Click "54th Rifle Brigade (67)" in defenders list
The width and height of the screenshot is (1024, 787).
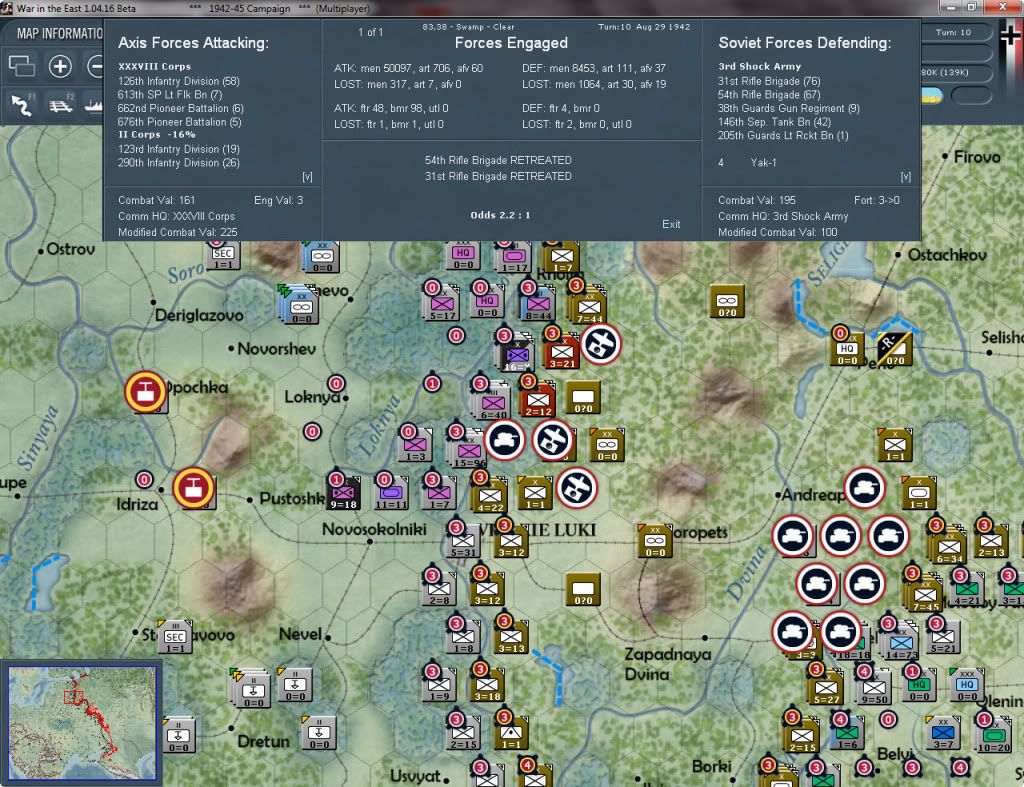click(x=769, y=95)
